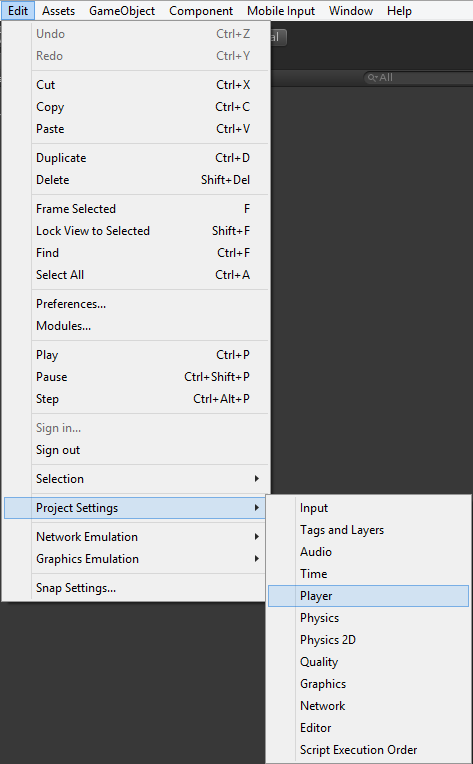Select Input from Project Settings submenu
The image size is (473, 764).
(368, 508)
